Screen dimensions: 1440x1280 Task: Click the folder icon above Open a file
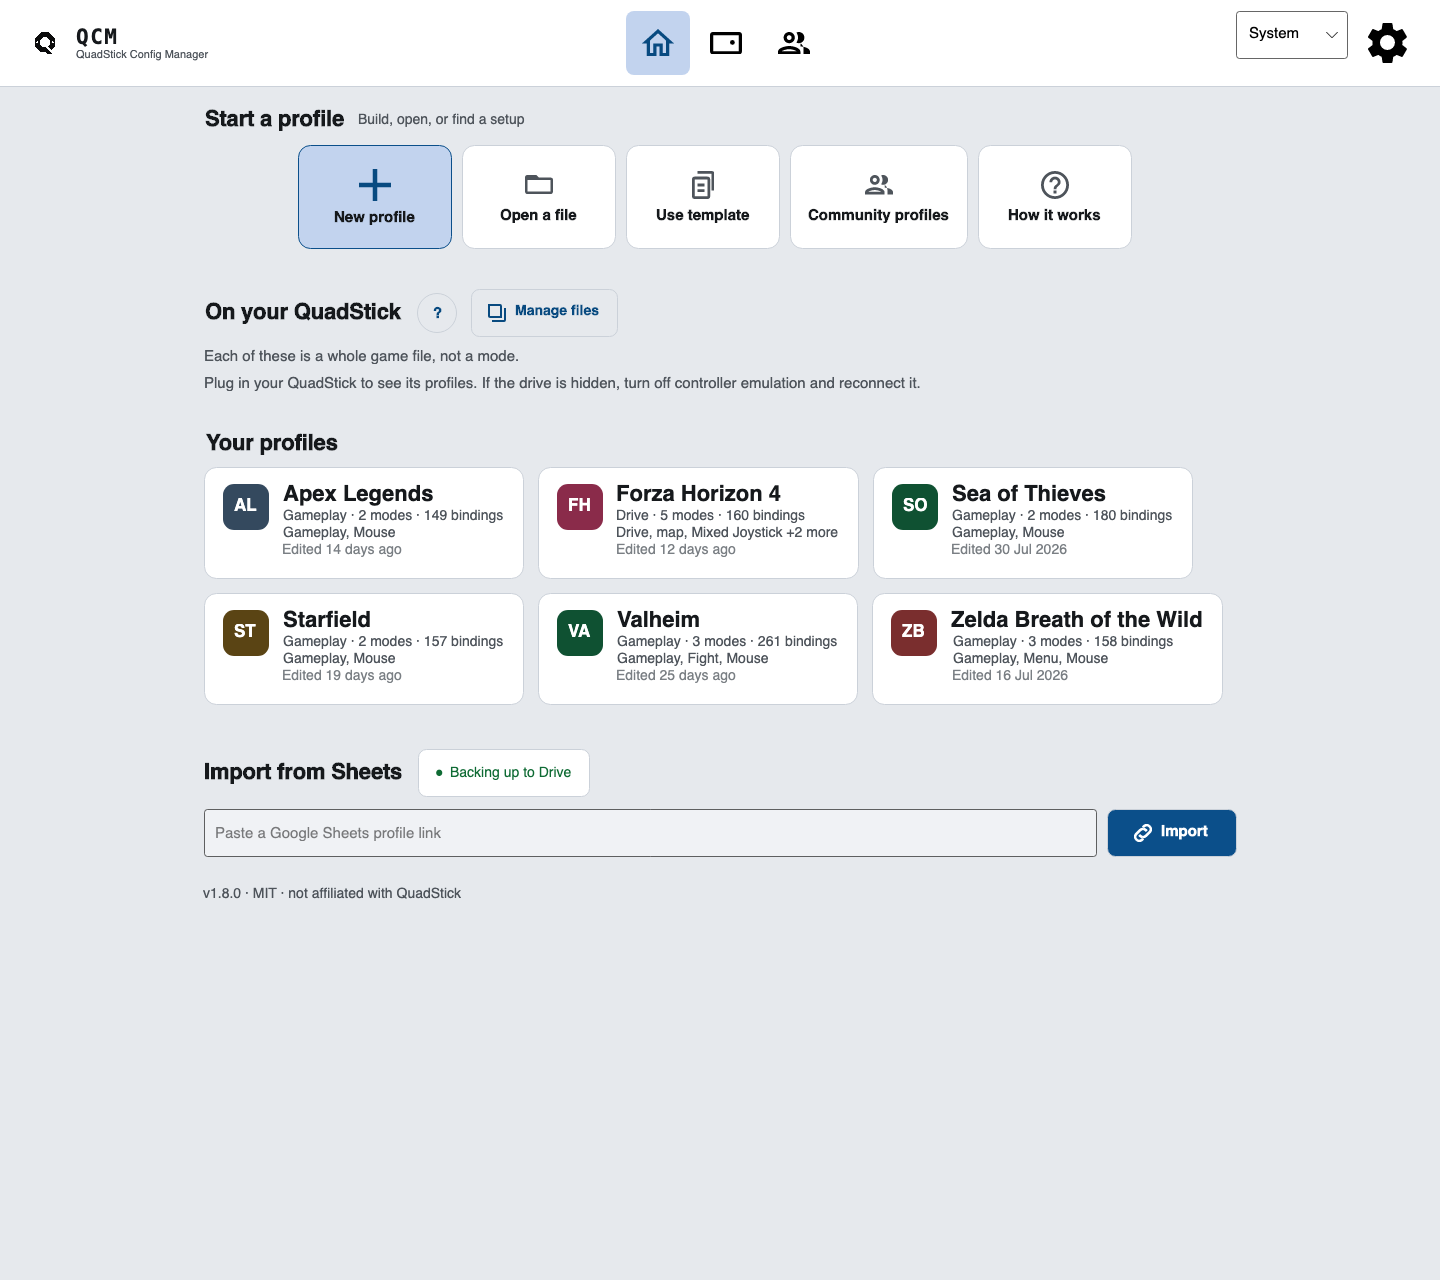pyautogui.click(x=539, y=185)
